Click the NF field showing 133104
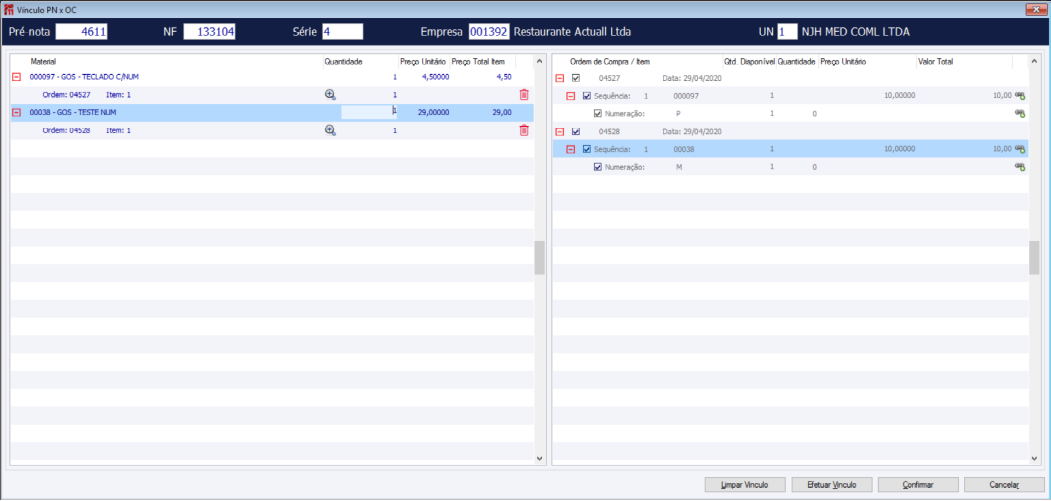This screenshot has height=501, width=1051. click(209, 32)
